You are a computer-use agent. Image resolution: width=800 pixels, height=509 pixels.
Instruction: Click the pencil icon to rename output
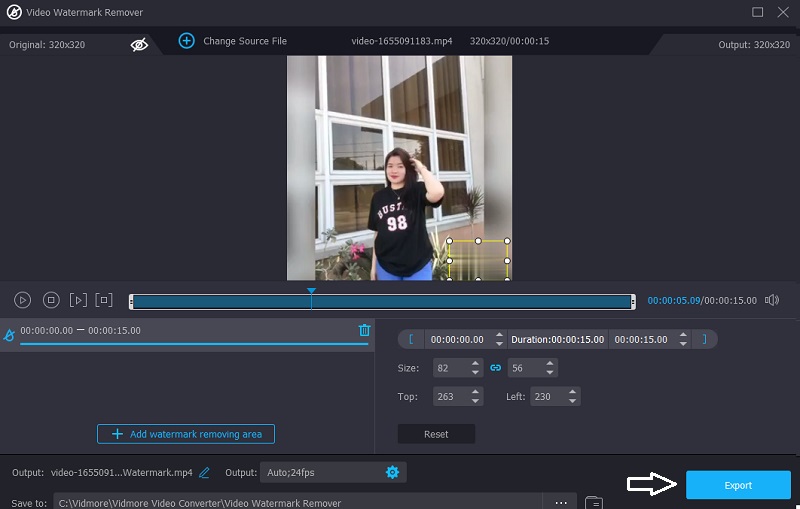[205, 472]
